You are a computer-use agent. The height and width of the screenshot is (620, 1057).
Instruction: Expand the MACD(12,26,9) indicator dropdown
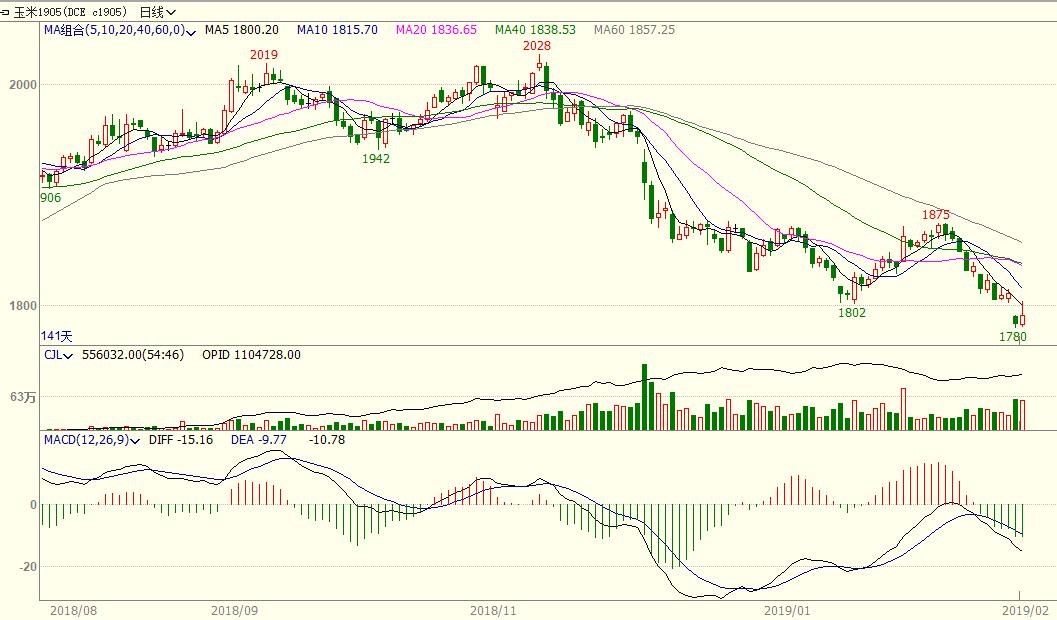135,439
